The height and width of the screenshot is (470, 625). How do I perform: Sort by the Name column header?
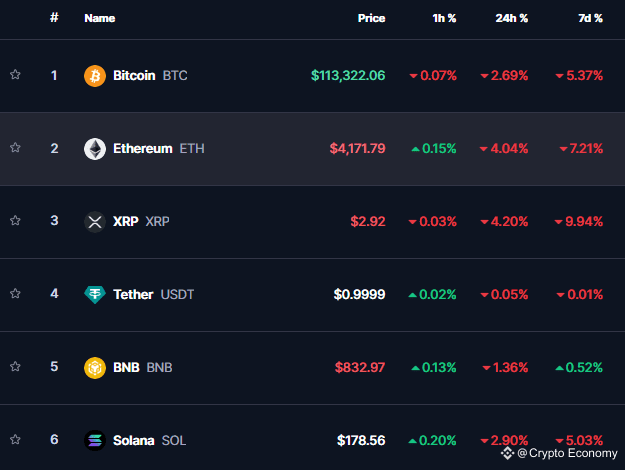100,18
